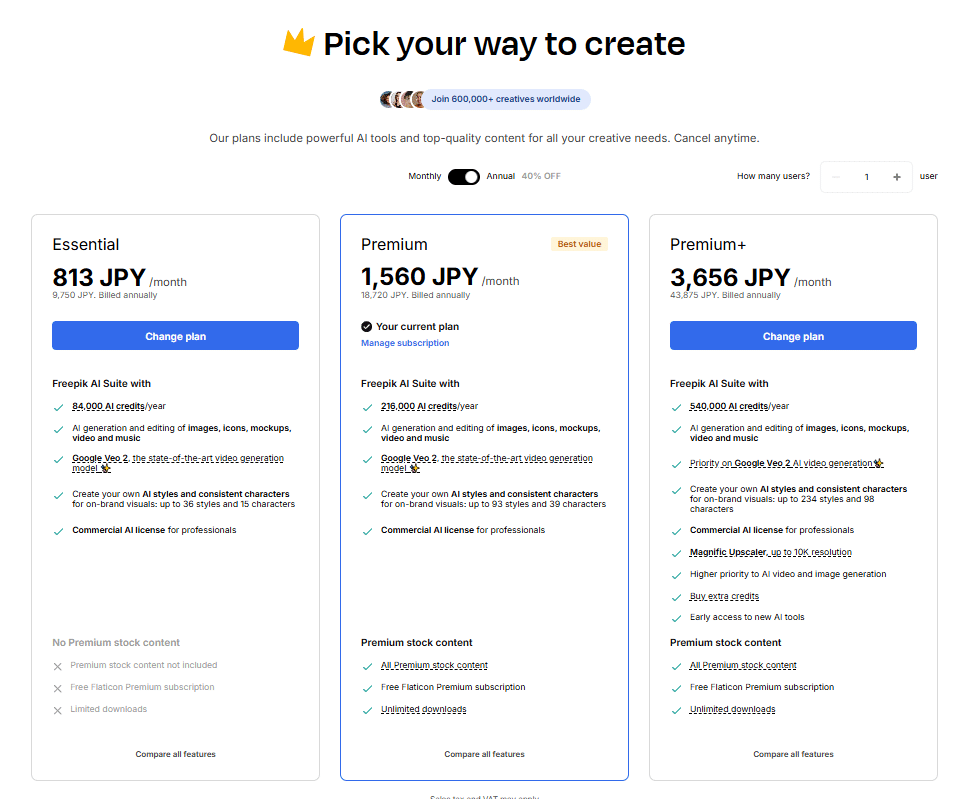
Task: Decrease user count with the minus button
Action: 834,176
